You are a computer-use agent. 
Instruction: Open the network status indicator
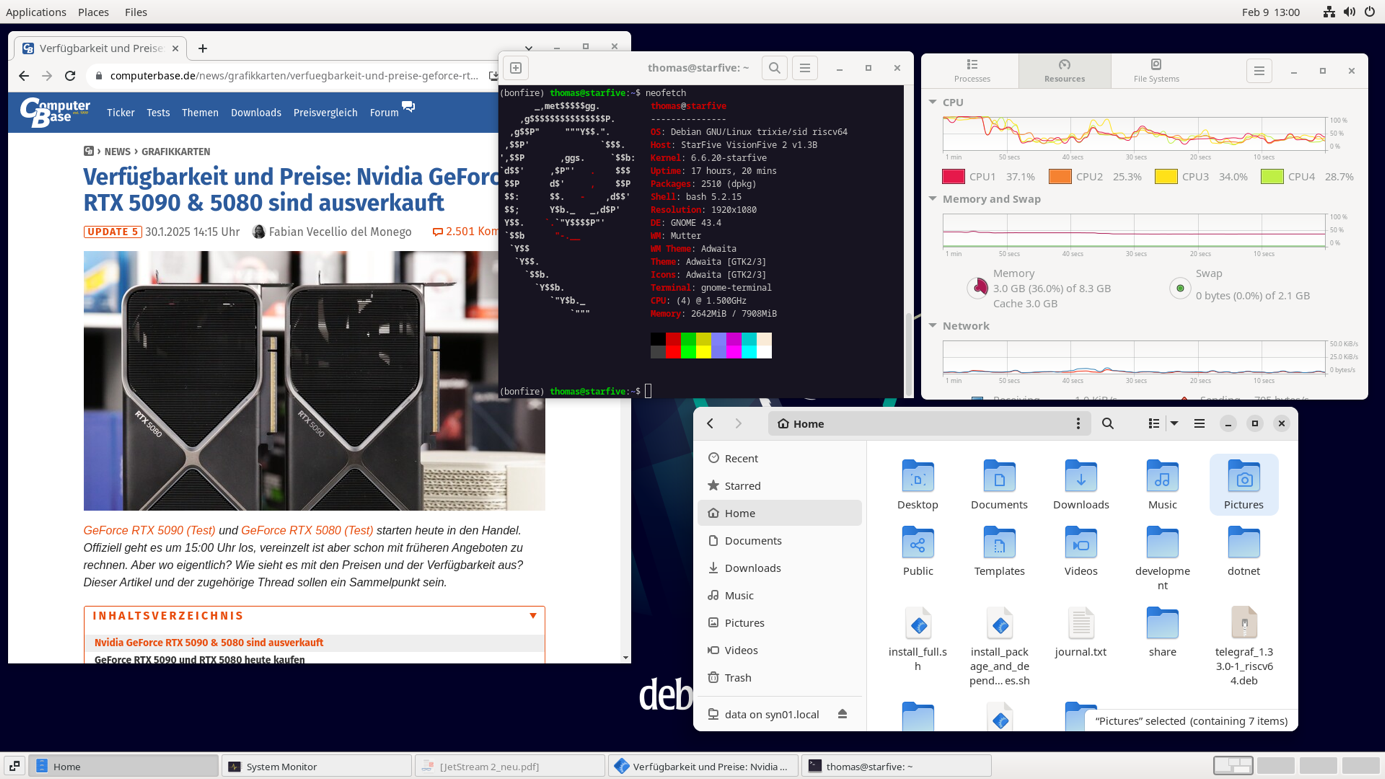[x=1329, y=12]
